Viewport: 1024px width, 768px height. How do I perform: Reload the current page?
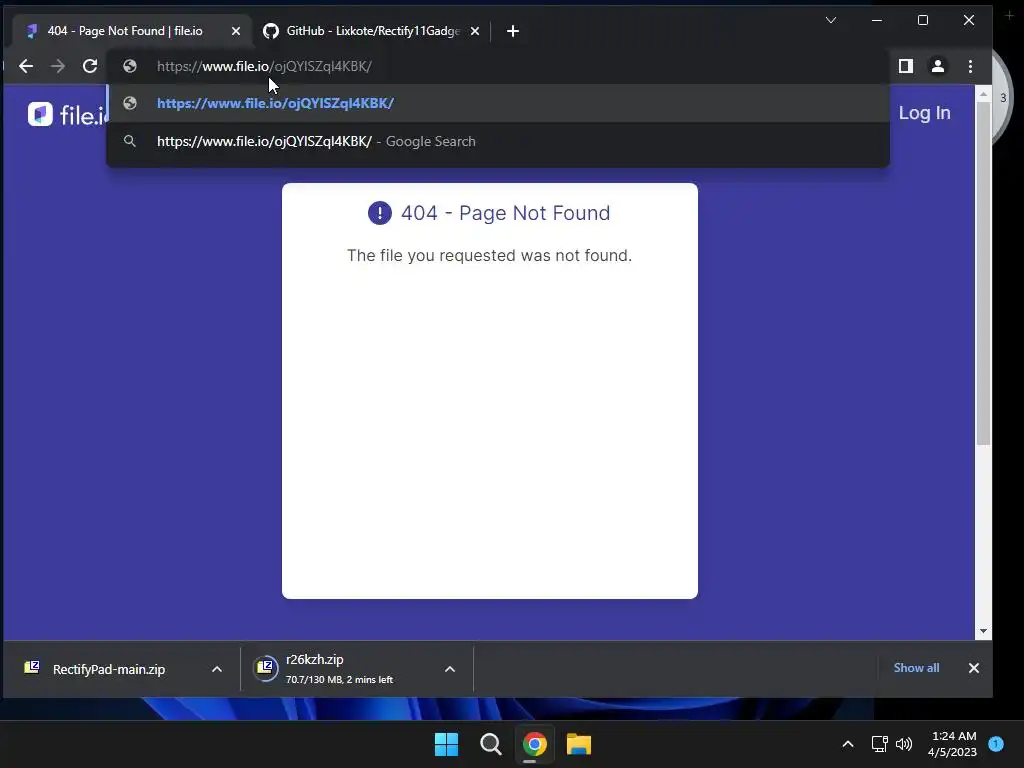(90, 66)
